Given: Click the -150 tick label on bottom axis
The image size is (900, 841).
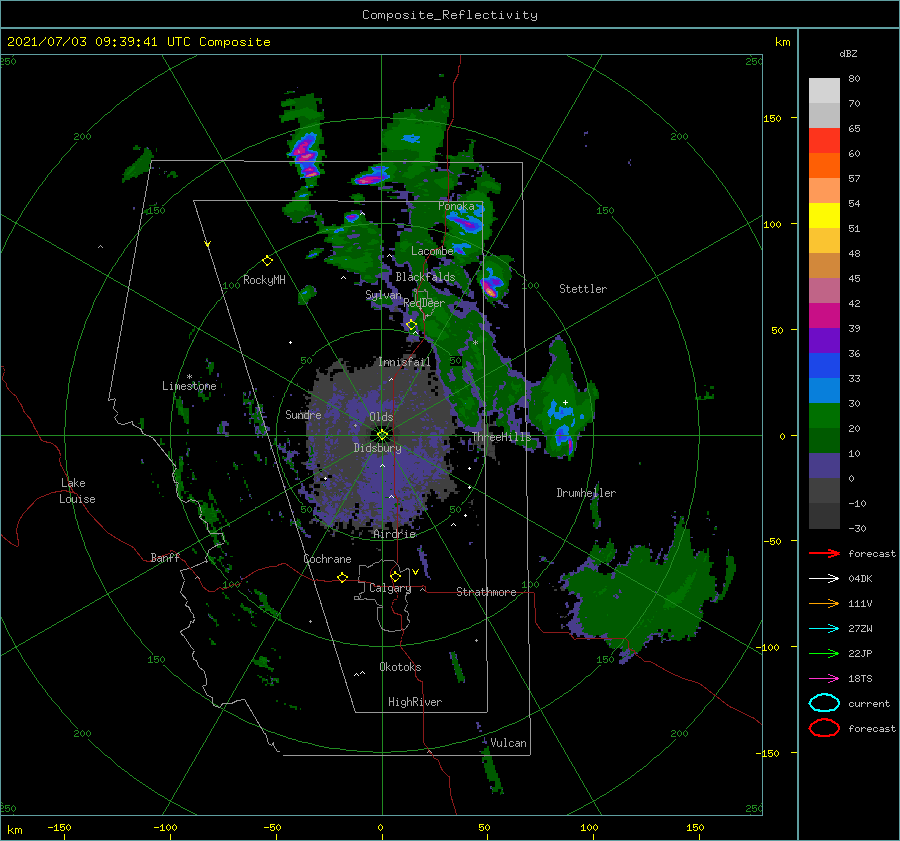Looking at the screenshot, I should pyautogui.click(x=59, y=827).
